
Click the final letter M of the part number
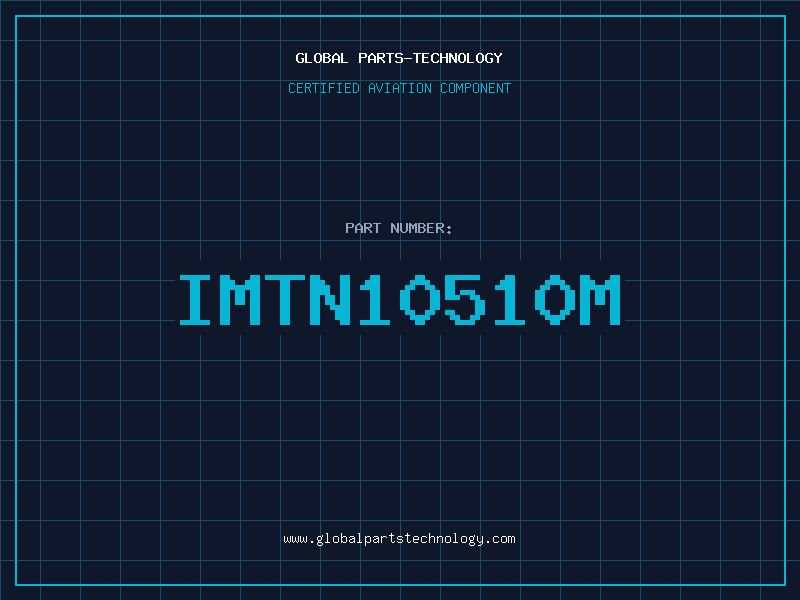(x=600, y=300)
